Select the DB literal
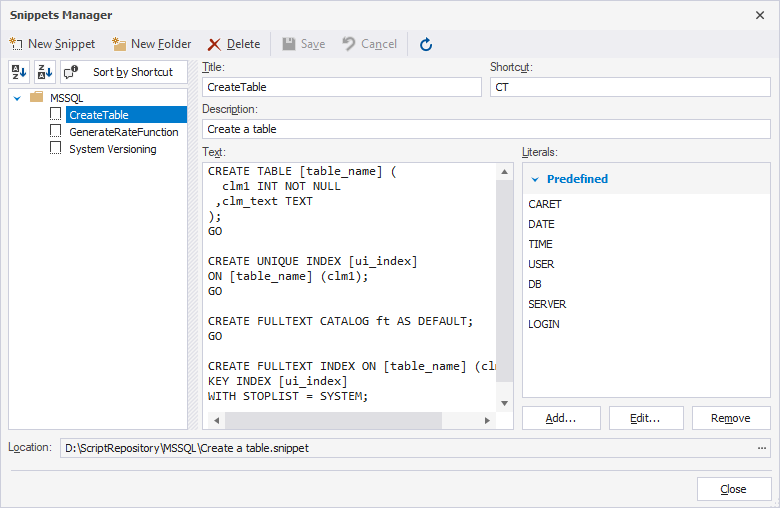 pyautogui.click(x=535, y=284)
